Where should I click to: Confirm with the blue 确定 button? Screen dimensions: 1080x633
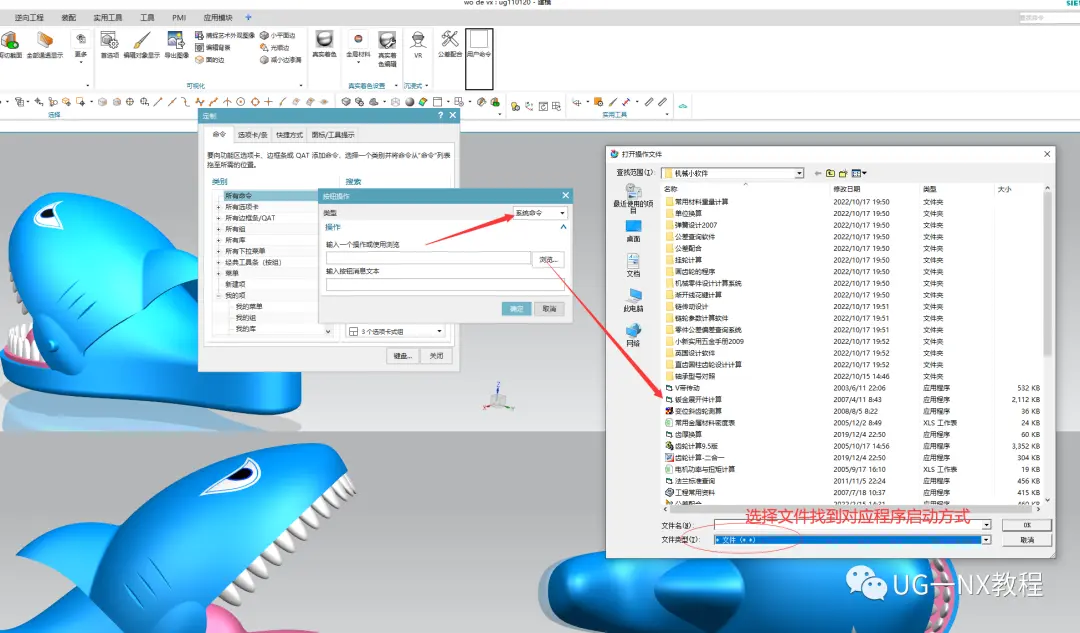click(x=517, y=309)
